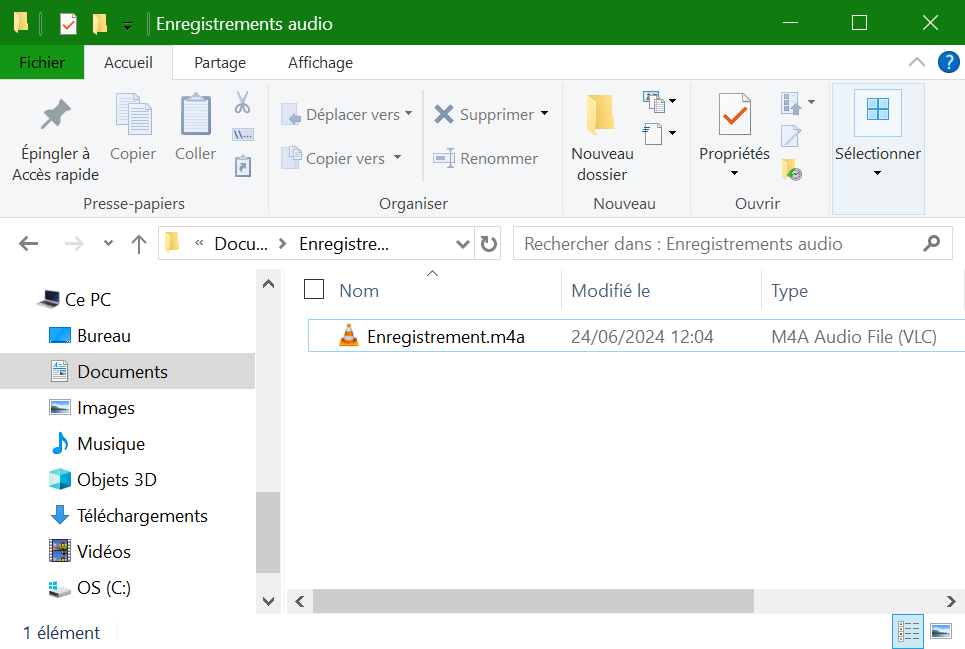Open the help question mark icon
Image resolution: width=965 pixels, height=649 pixels.
point(948,62)
